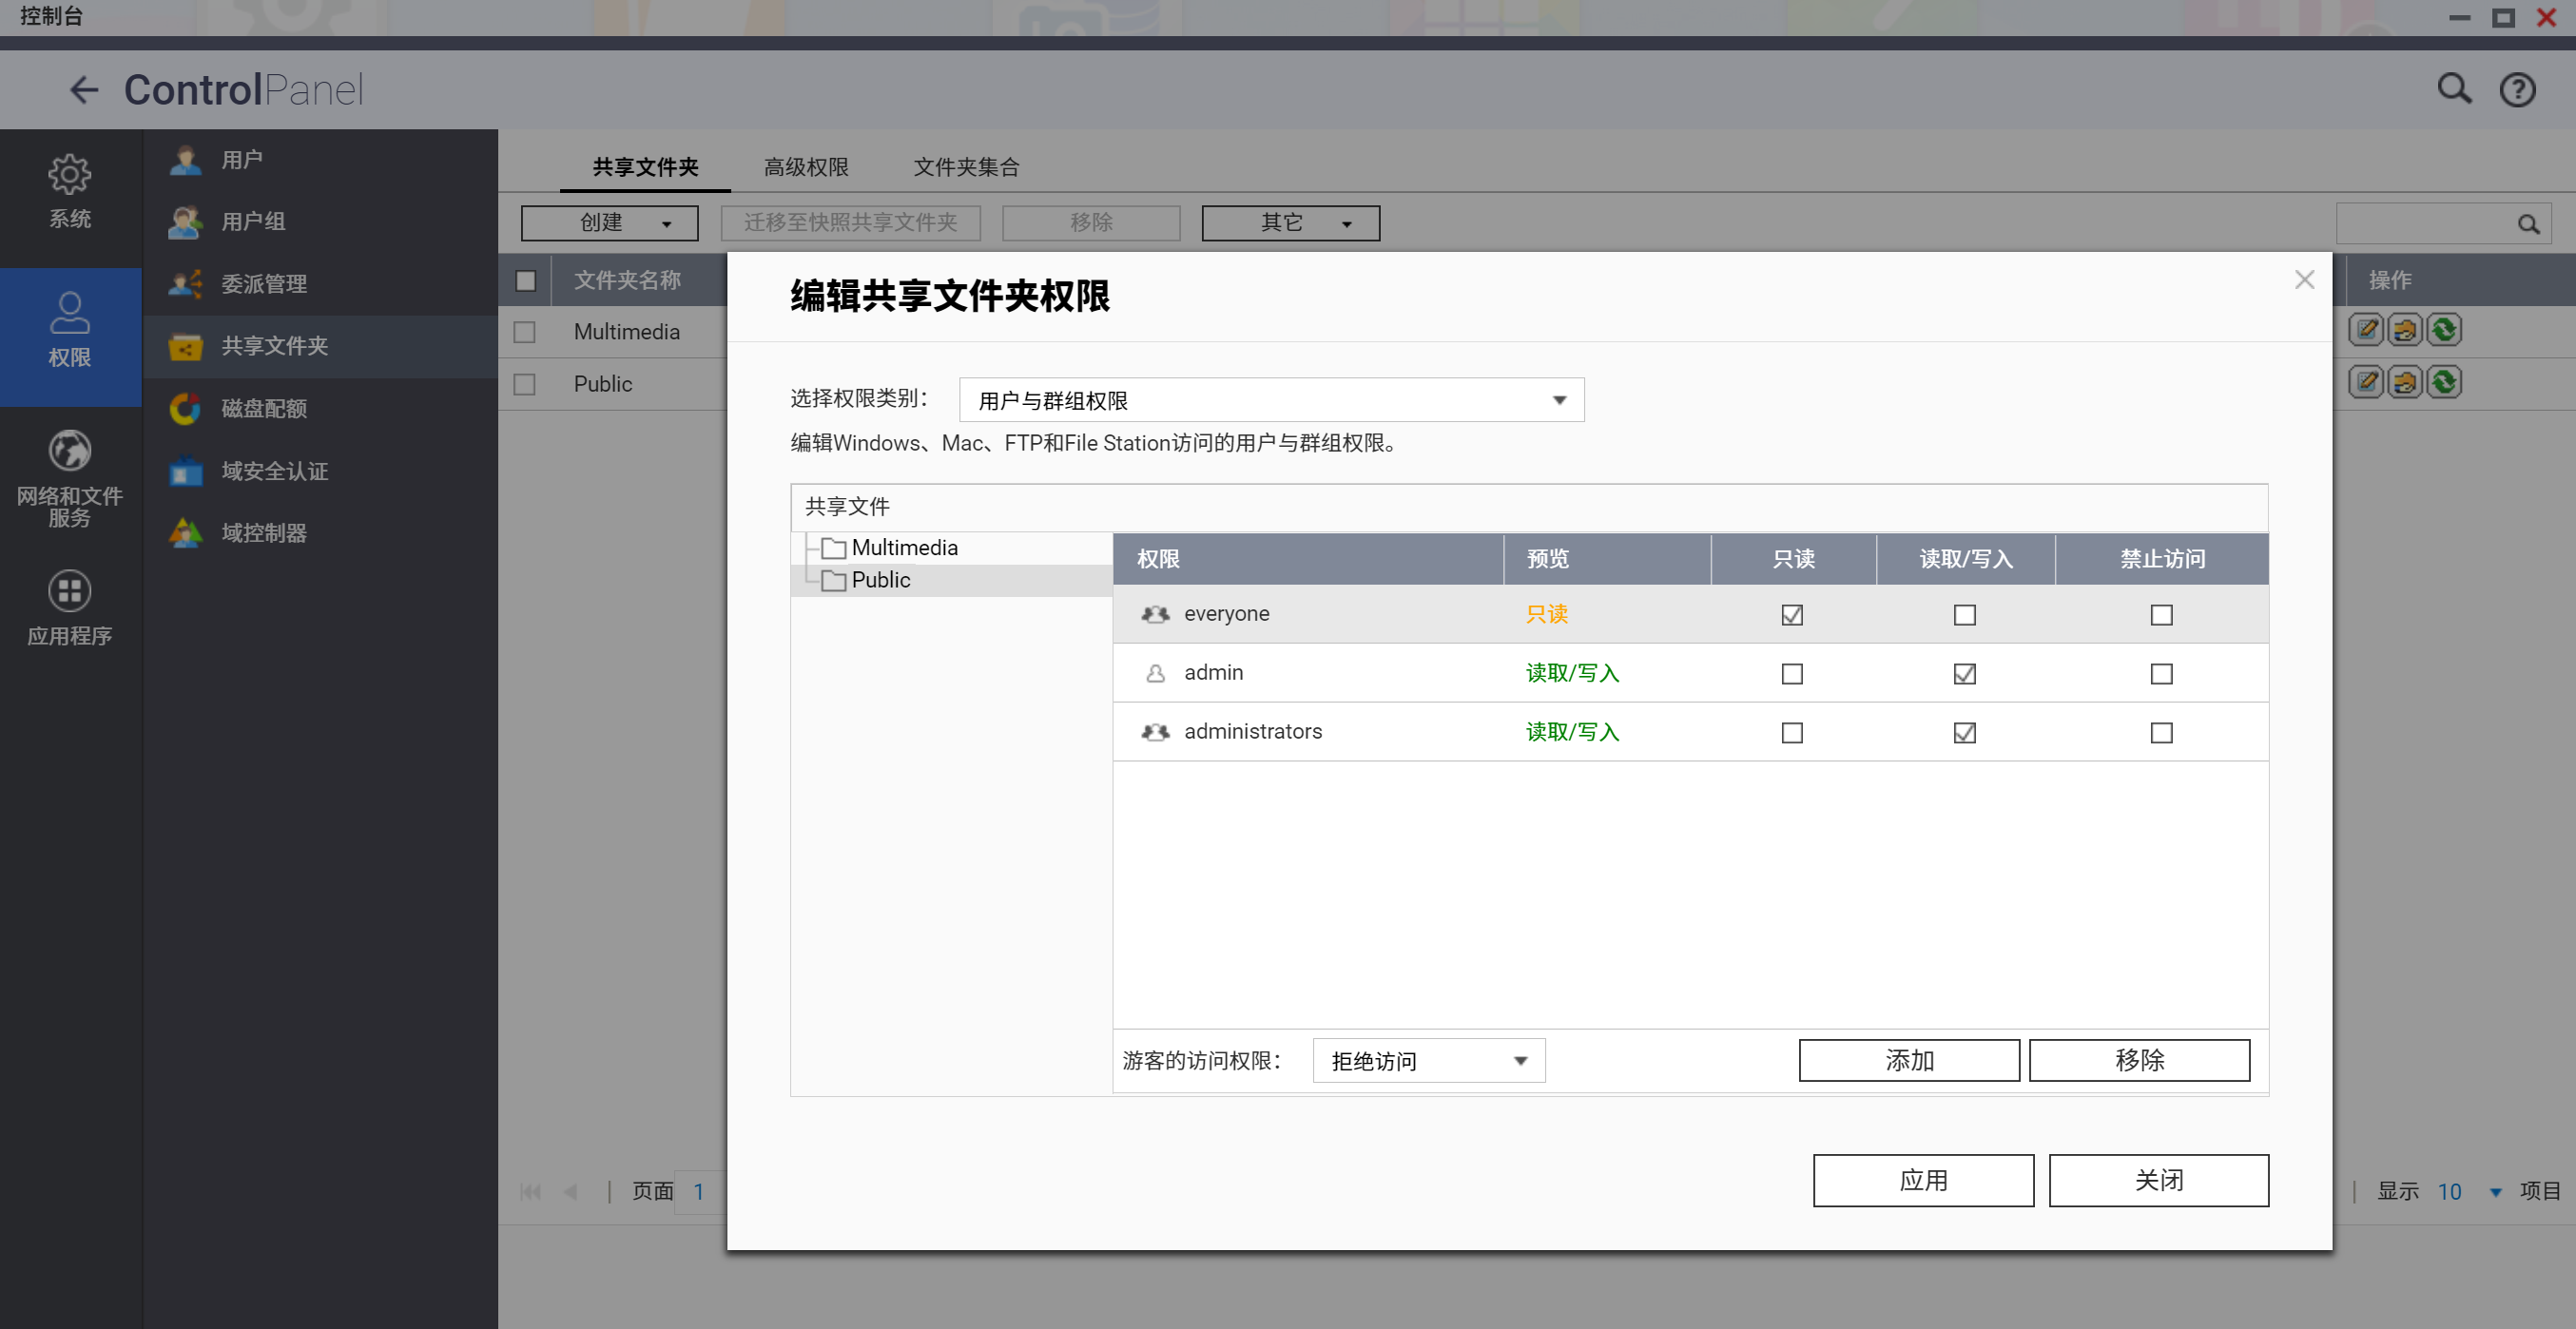The image size is (2576, 1329).
Task: Click the 应用 button
Action: (1922, 1180)
